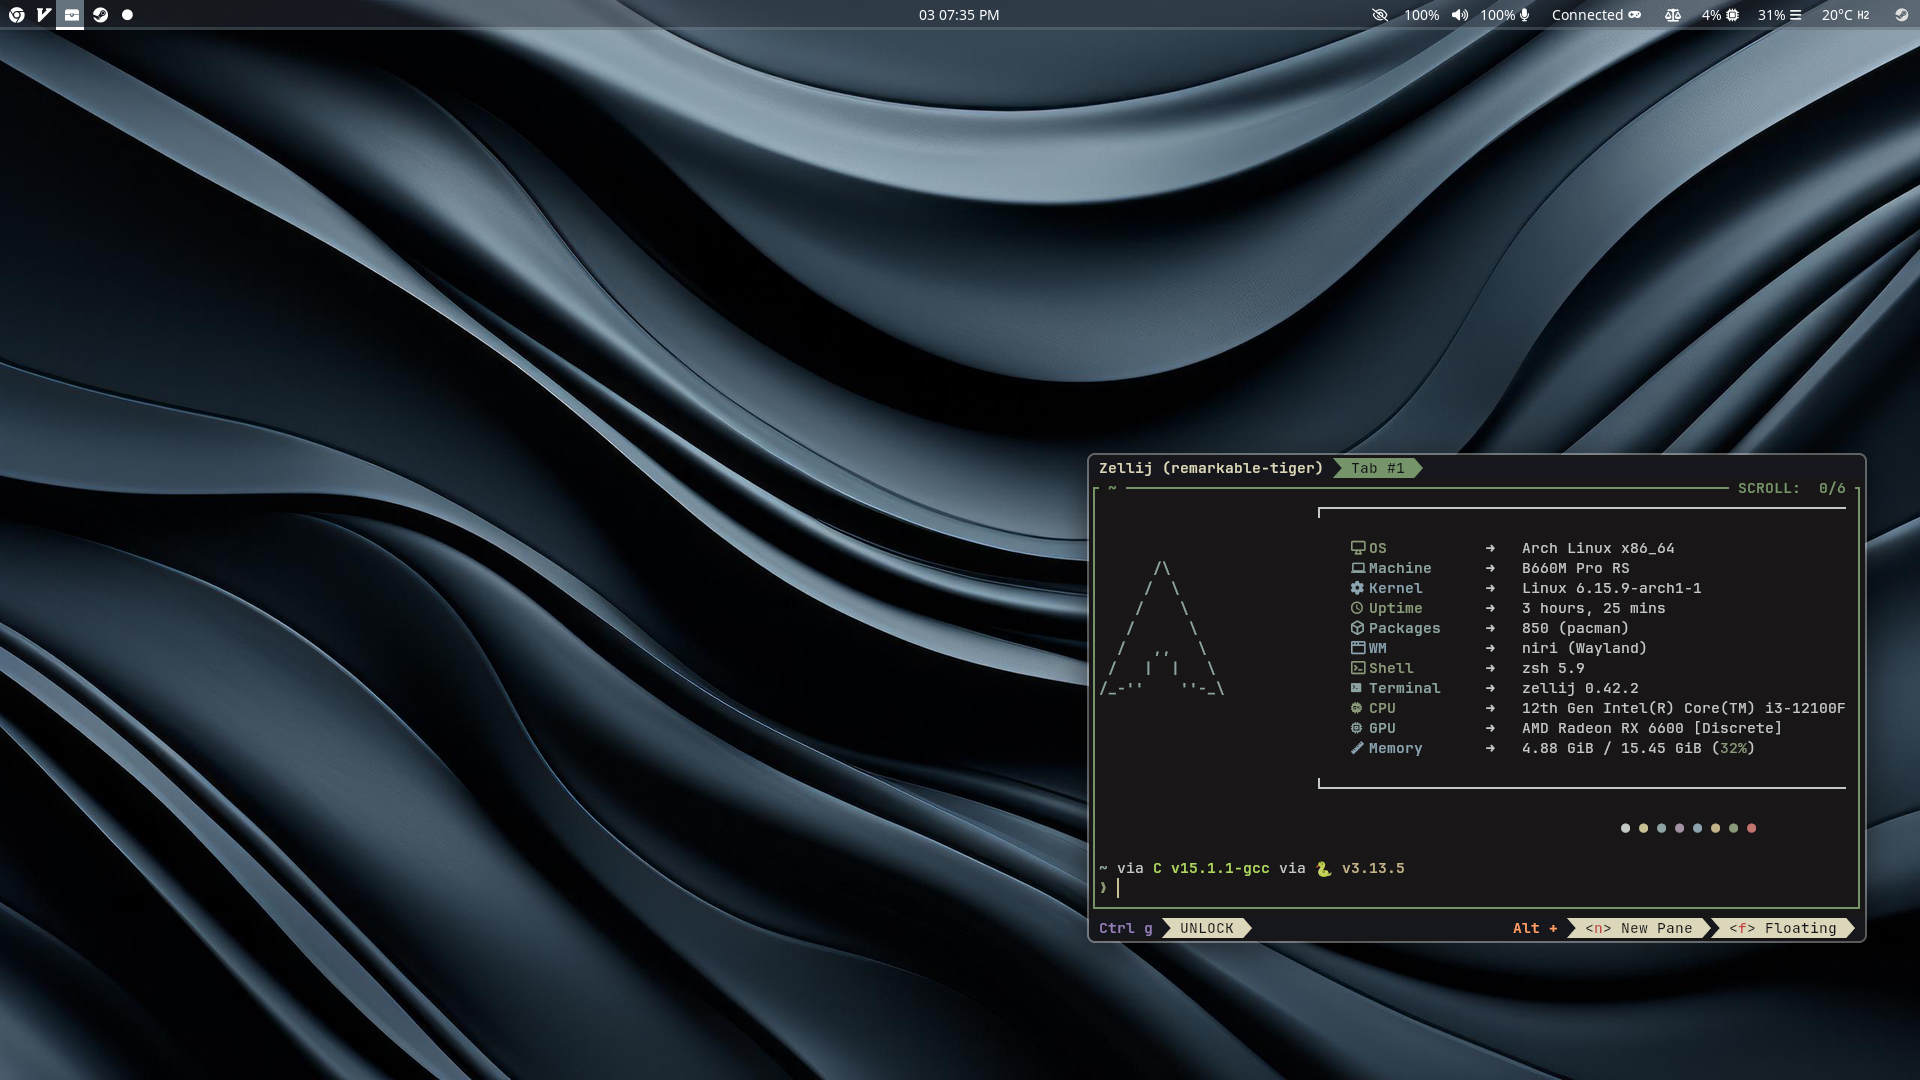1920x1080 pixels.
Task: Click the Shell prompt icon
Action: [x=1358, y=668]
